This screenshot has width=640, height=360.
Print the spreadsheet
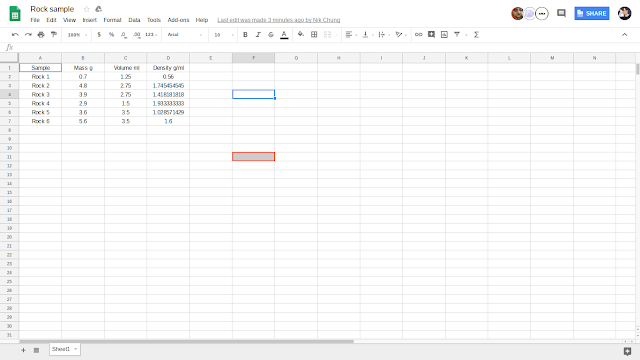(x=41, y=35)
